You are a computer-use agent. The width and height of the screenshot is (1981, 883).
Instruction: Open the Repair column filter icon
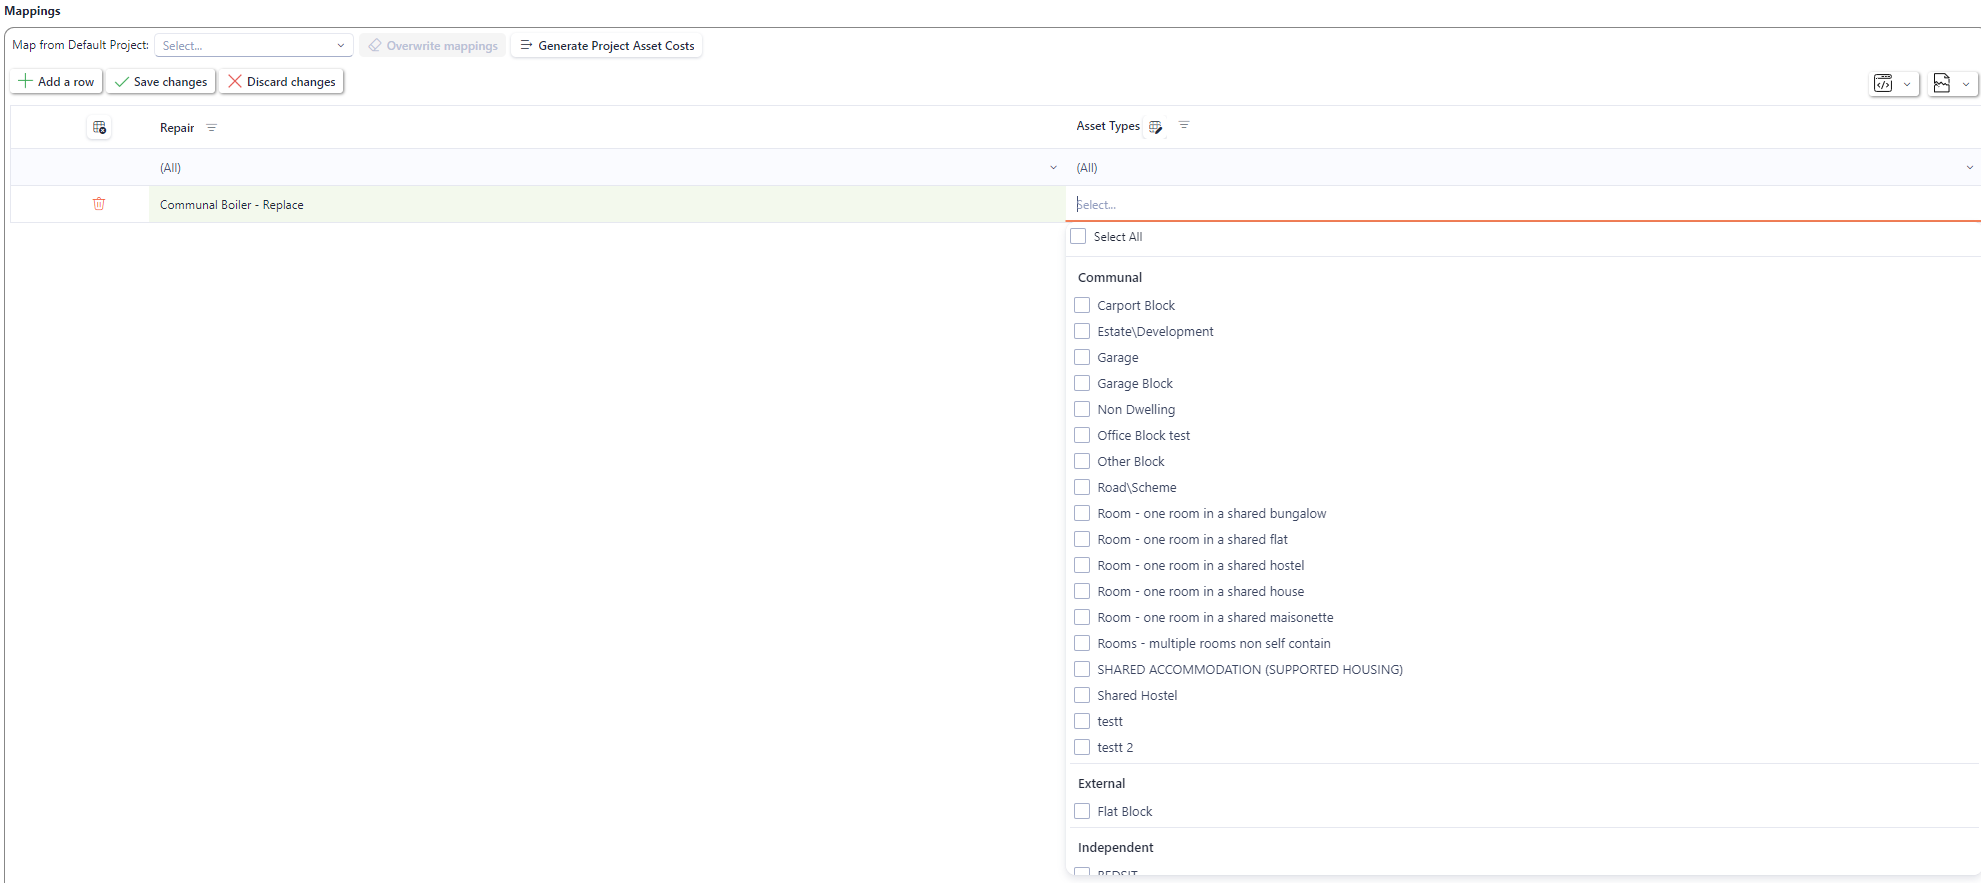pos(211,128)
